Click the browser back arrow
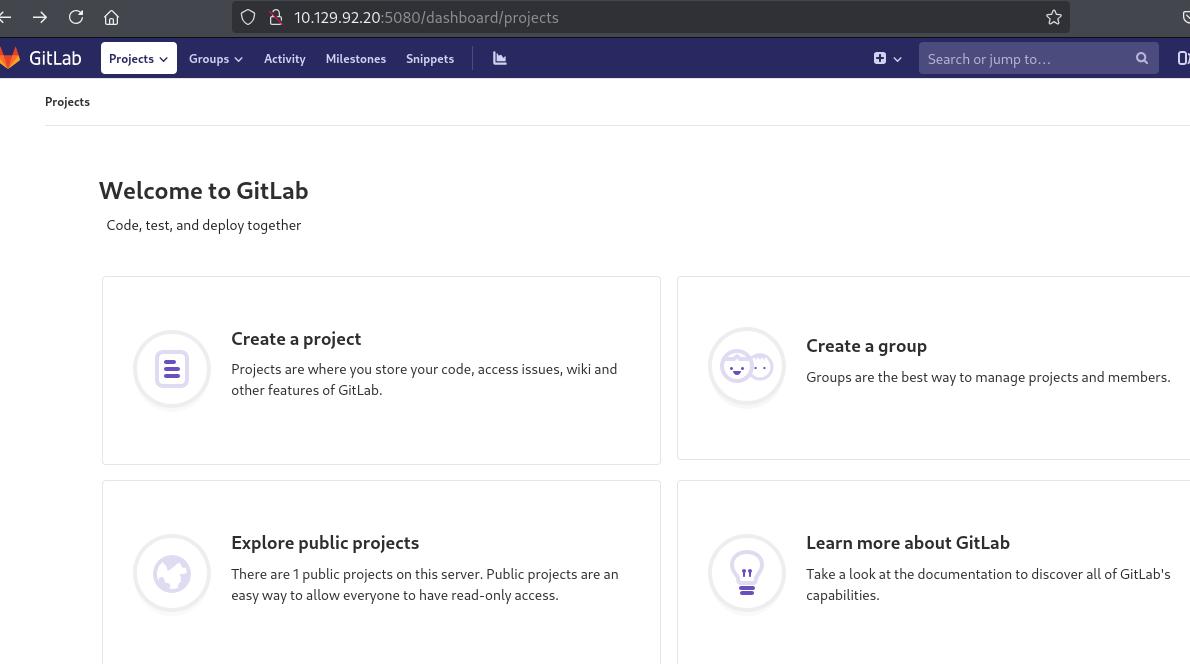The width and height of the screenshot is (1190, 664). click(5, 17)
